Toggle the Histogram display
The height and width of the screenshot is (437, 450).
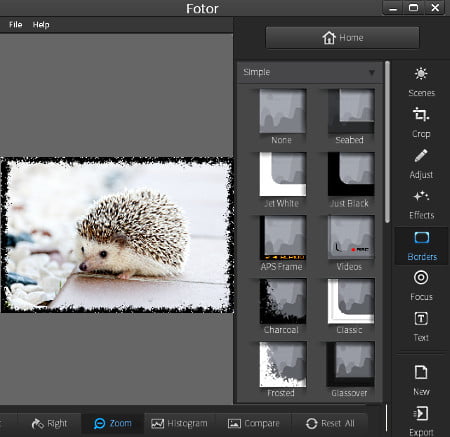point(179,423)
